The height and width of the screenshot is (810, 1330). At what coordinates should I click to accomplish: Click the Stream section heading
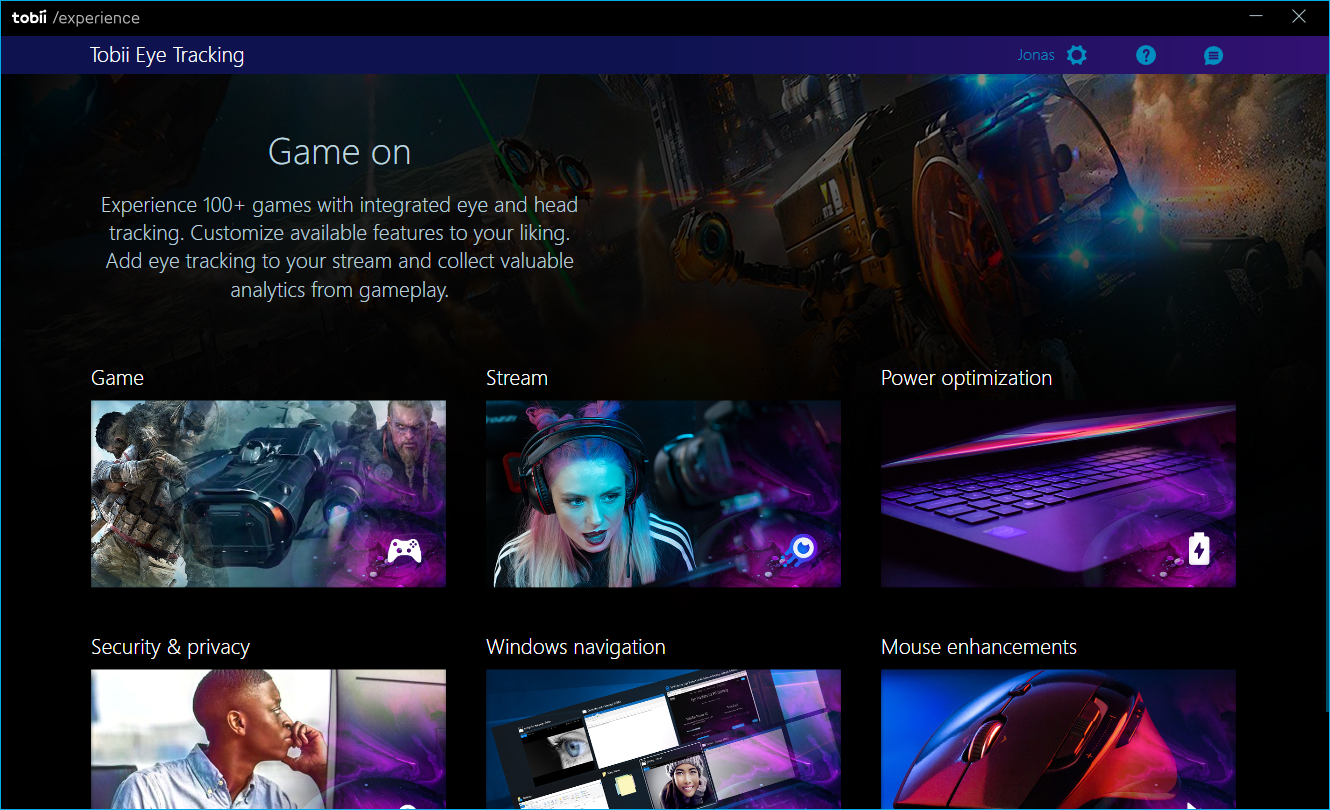517,378
